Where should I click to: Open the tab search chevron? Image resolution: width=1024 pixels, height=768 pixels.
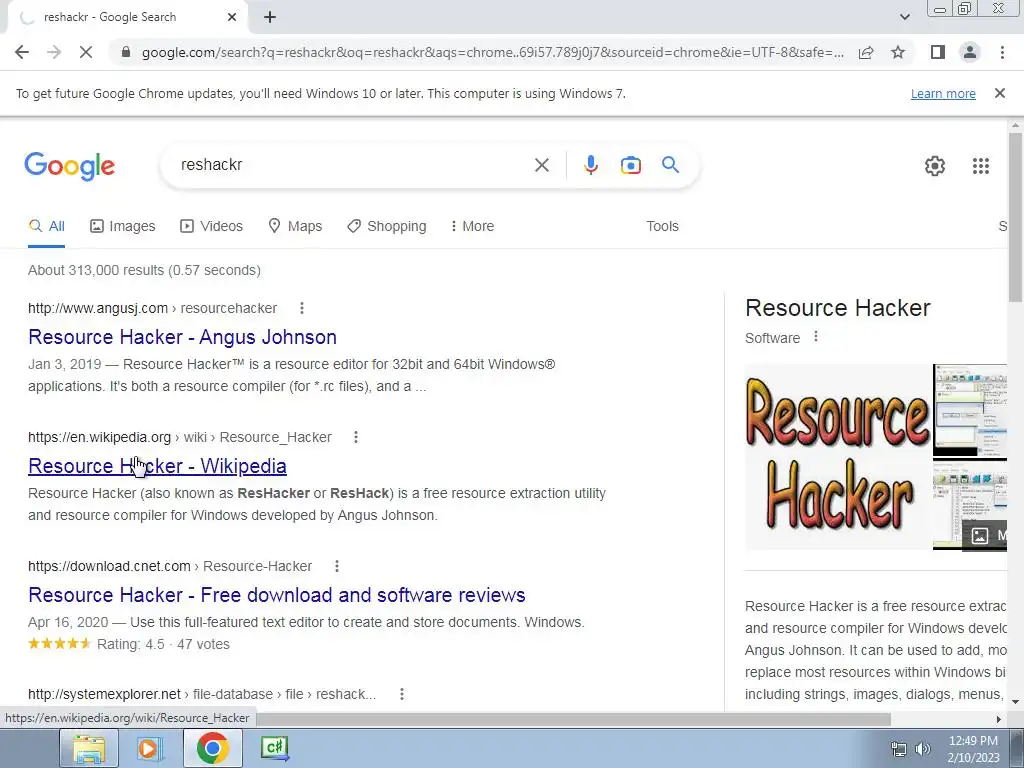pos(904,17)
